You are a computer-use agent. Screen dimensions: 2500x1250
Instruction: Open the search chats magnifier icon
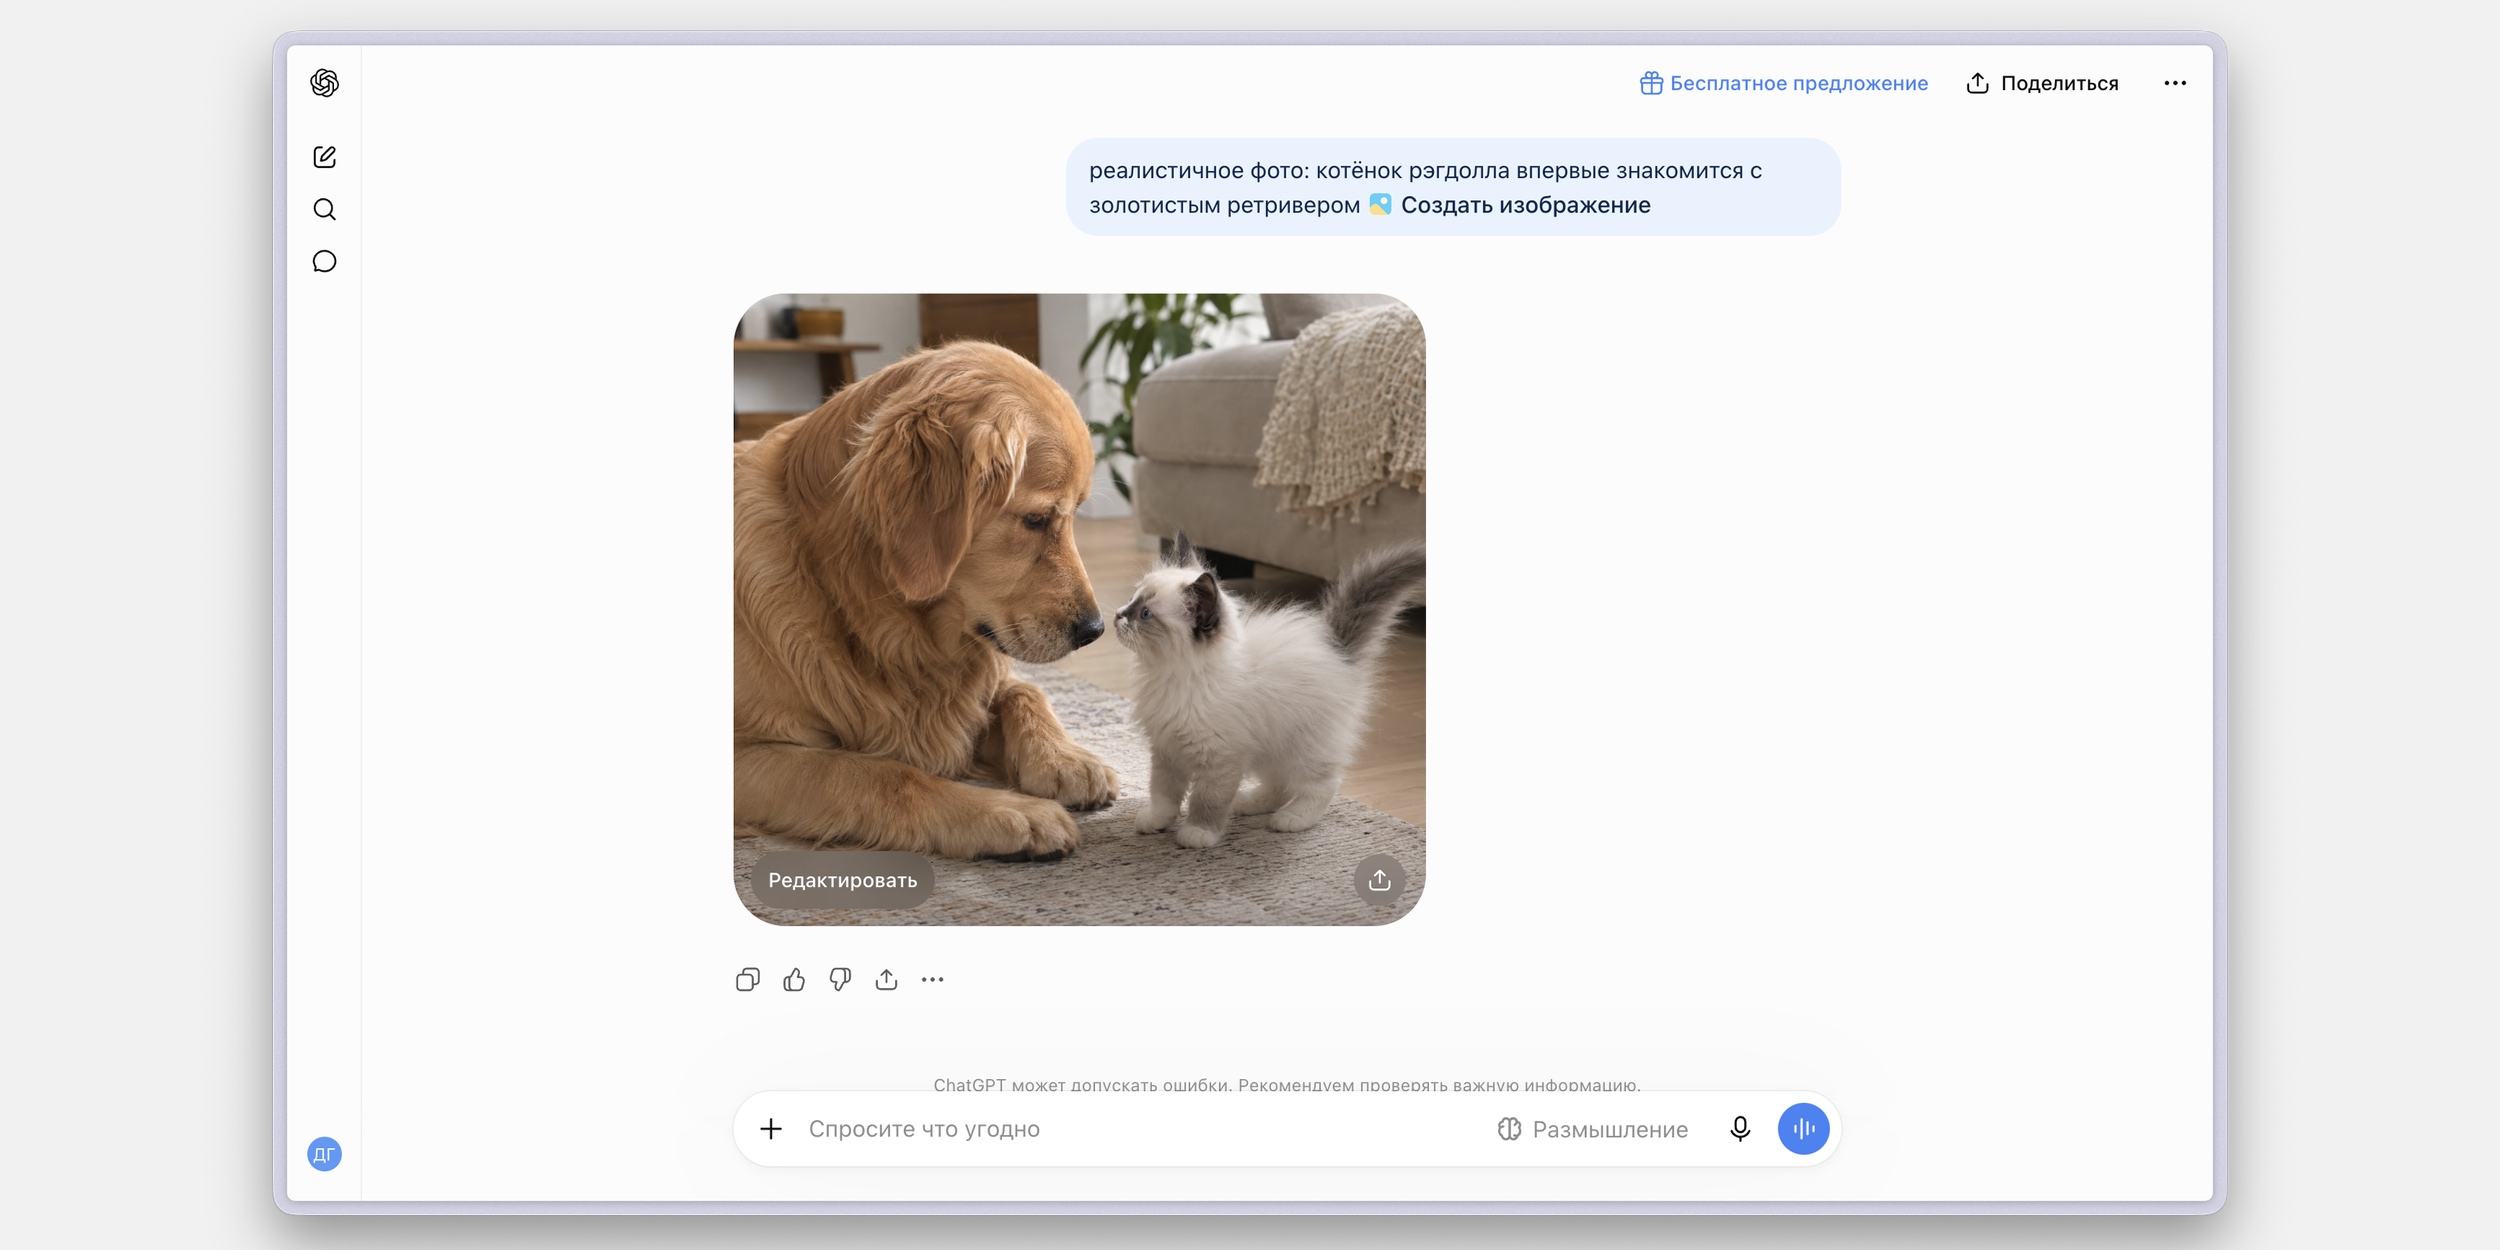click(x=324, y=209)
